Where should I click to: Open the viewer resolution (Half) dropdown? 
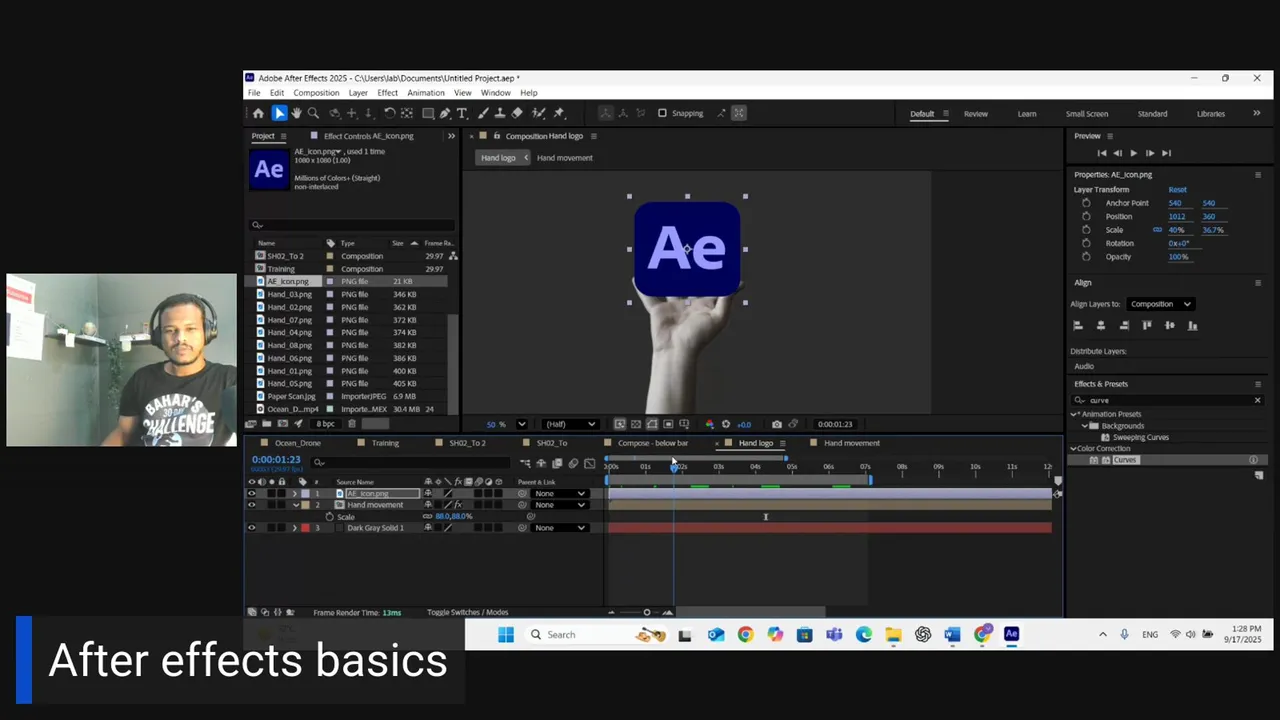[x=571, y=424]
